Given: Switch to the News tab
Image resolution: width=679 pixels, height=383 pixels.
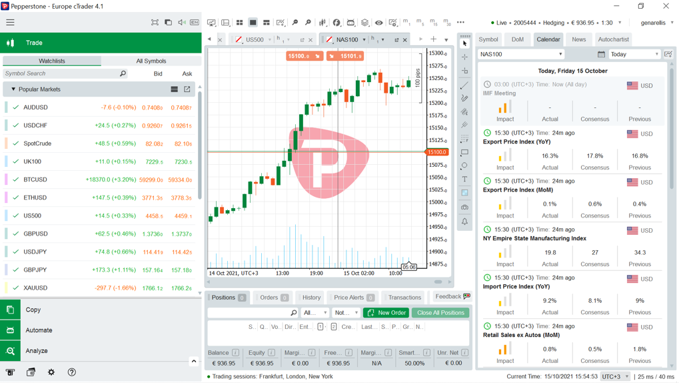Looking at the screenshot, I should point(579,39).
